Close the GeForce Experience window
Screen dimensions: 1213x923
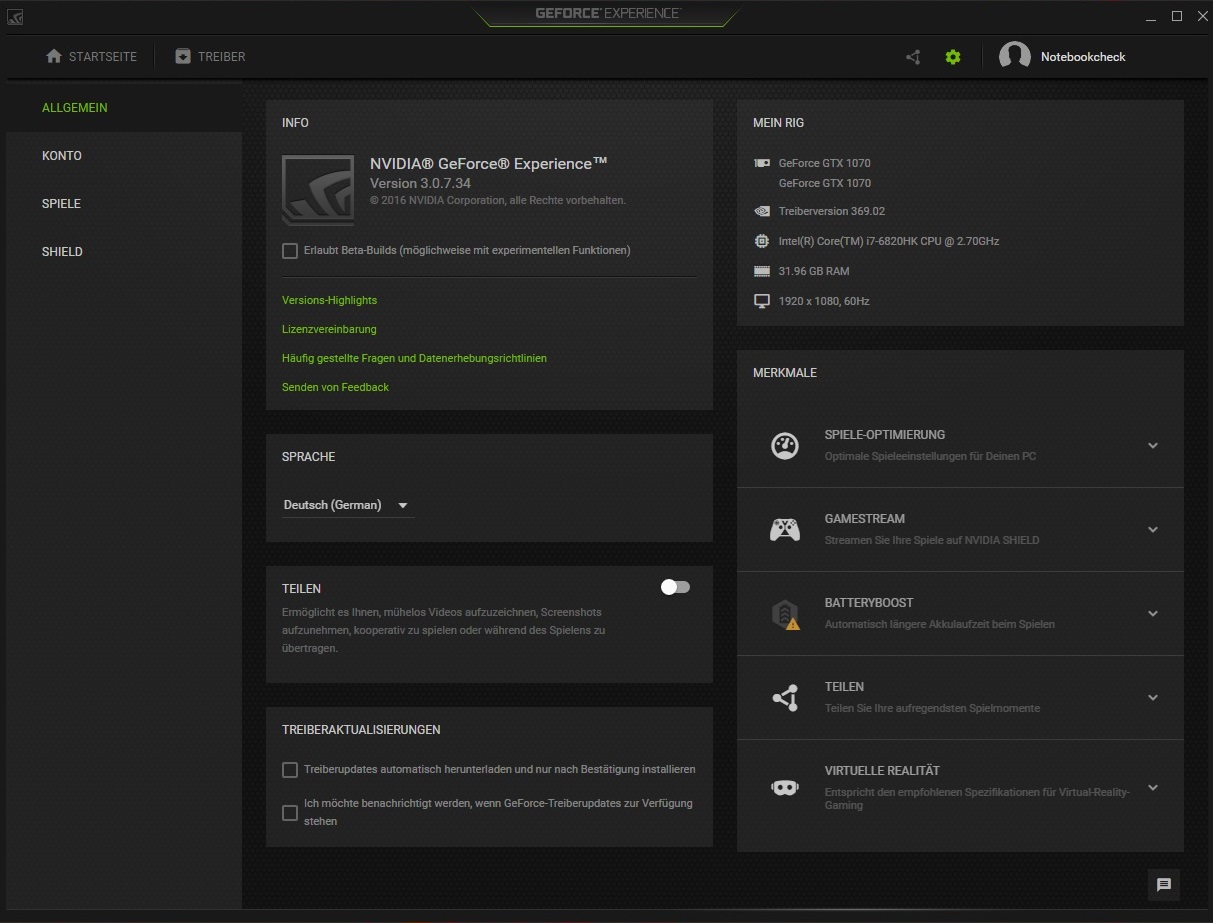(x=1201, y=16)
